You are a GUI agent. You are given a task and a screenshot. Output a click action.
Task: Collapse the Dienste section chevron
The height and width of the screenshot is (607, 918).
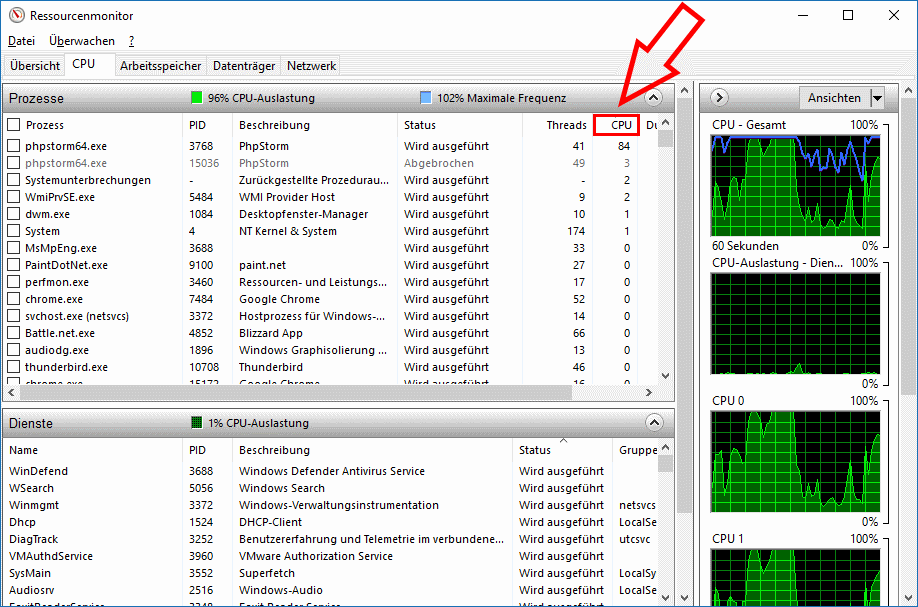[654, 423]
